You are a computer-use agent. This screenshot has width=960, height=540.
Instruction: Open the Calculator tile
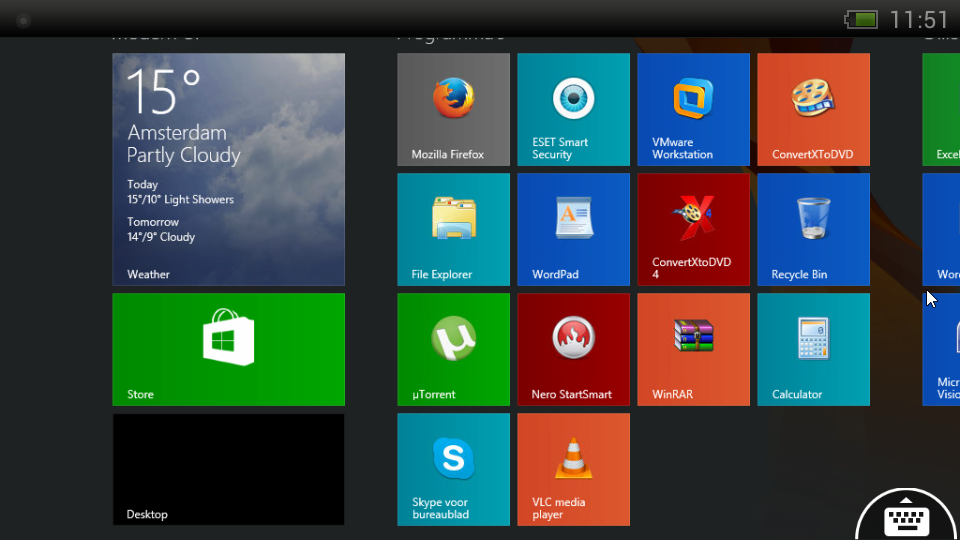click(813, 349)
